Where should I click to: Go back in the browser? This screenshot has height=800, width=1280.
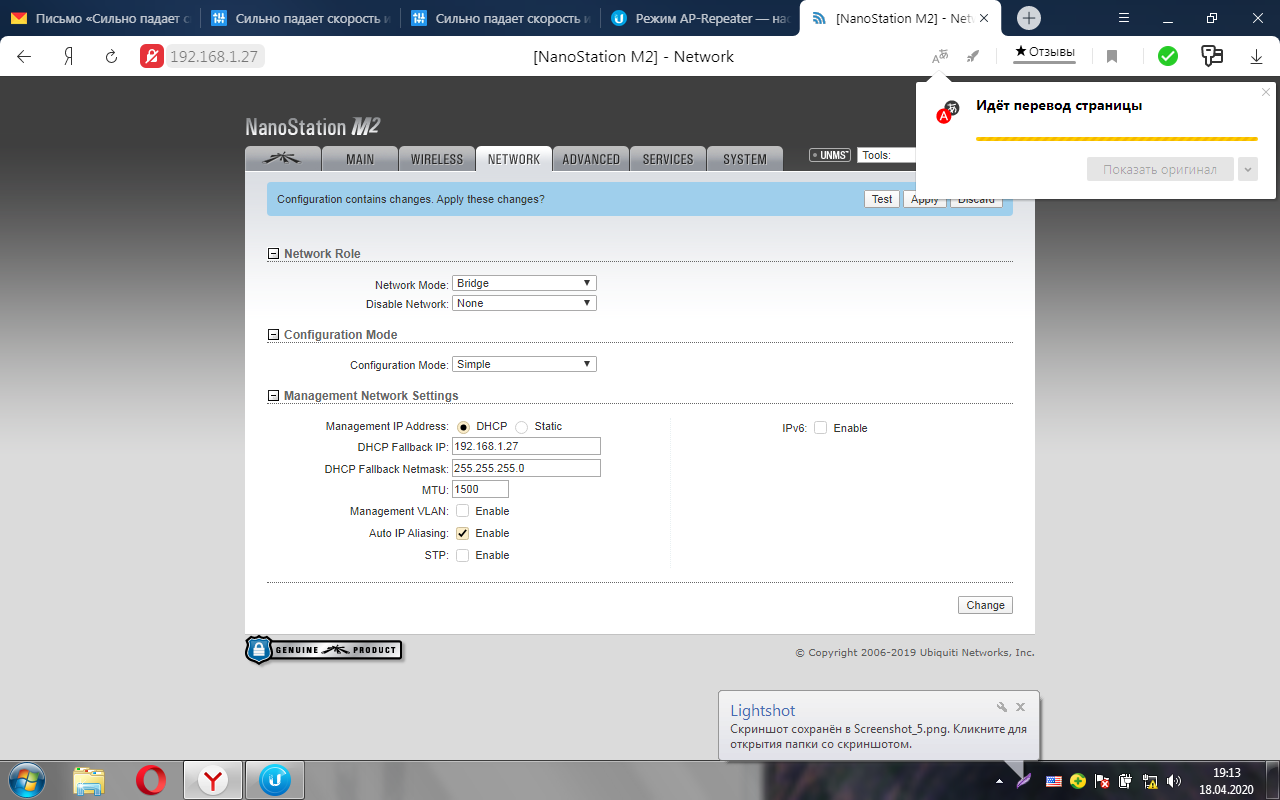tap(24, 57)
